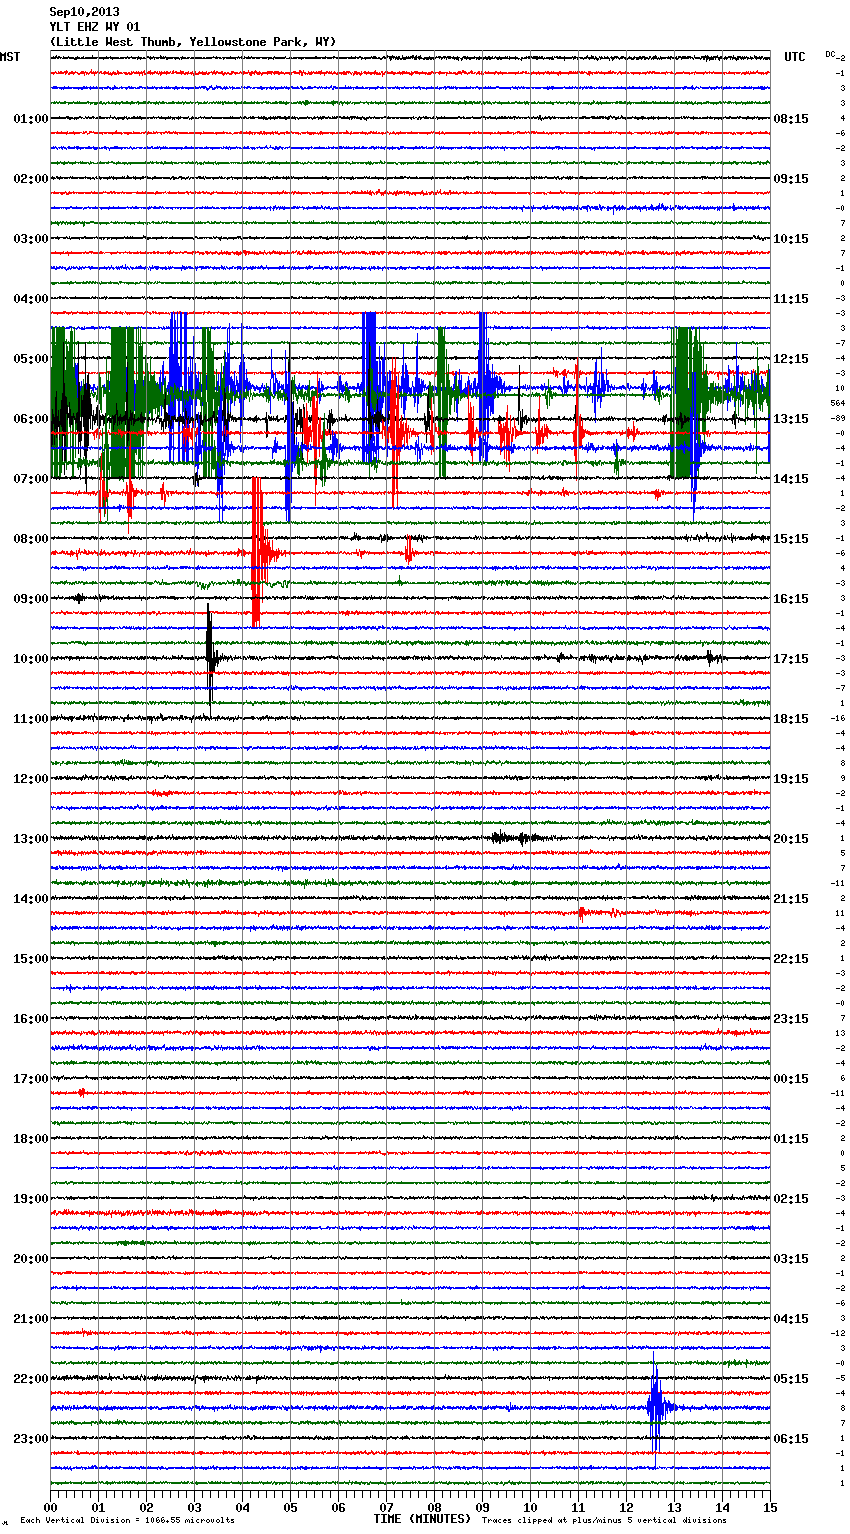Click the 21:15 UTC time label
850x1534 pixels.
pos(791,899)
